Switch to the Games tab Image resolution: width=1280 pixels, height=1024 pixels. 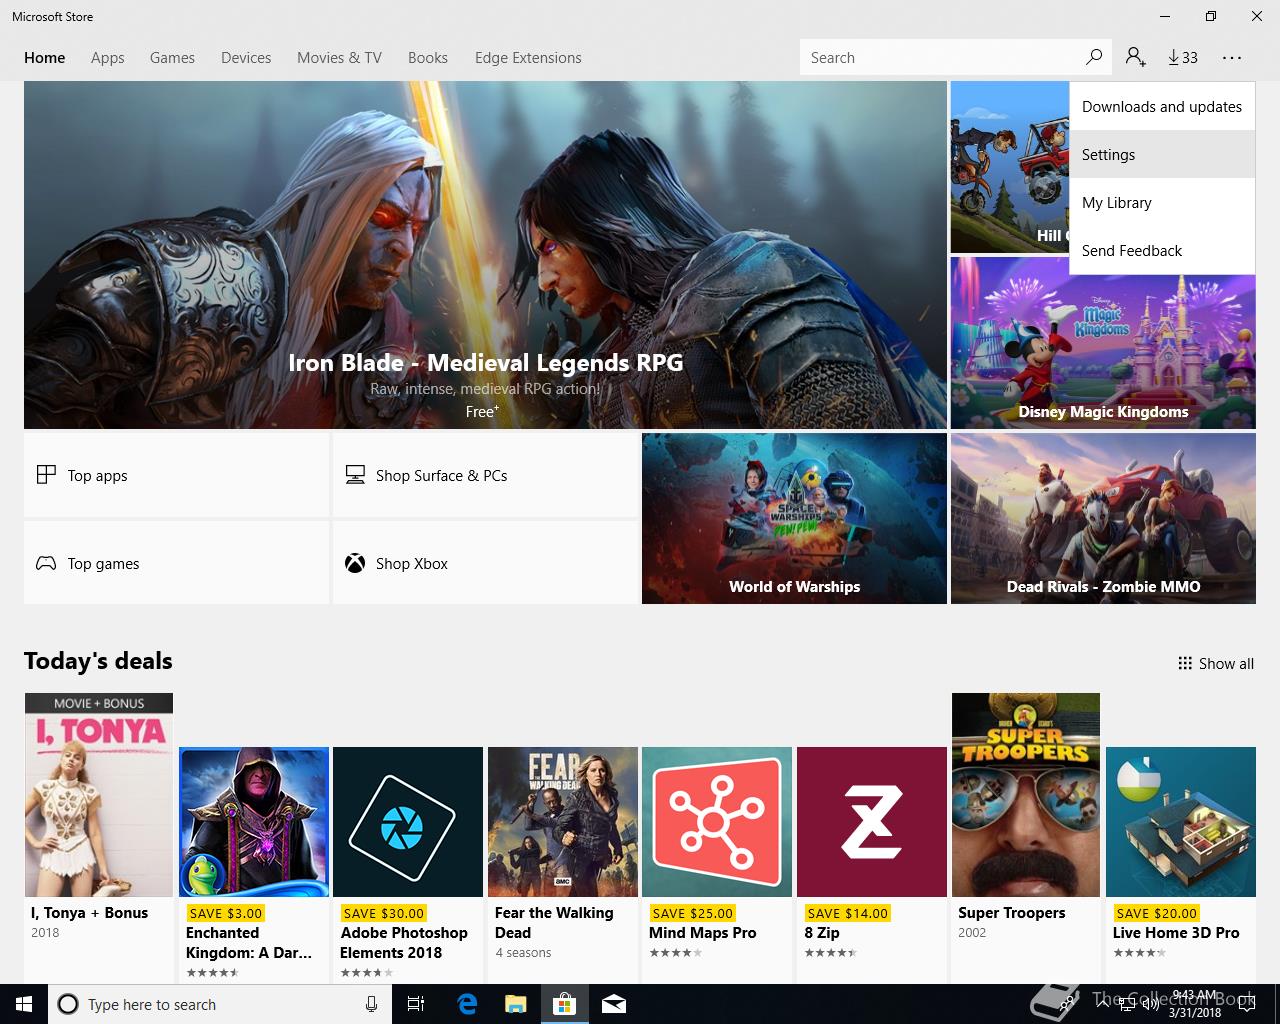(x=172, y=58)
